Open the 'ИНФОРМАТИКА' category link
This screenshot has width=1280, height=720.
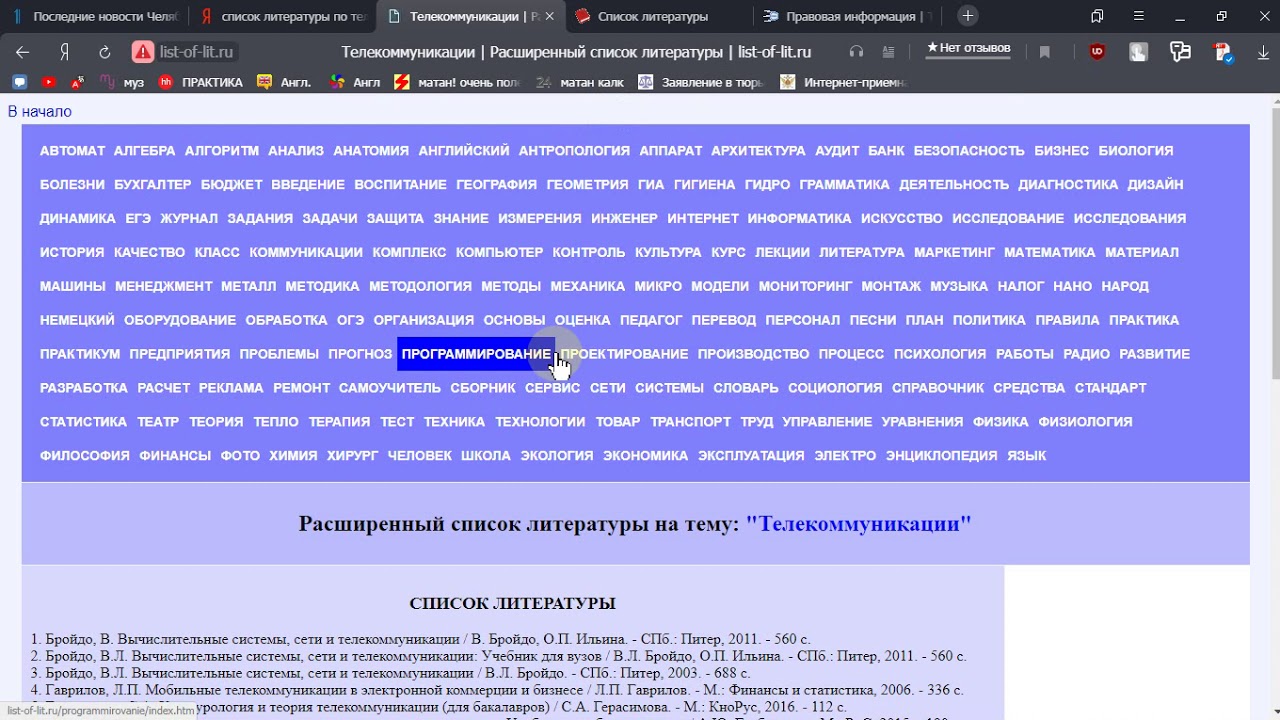click(x=799, y=219)
